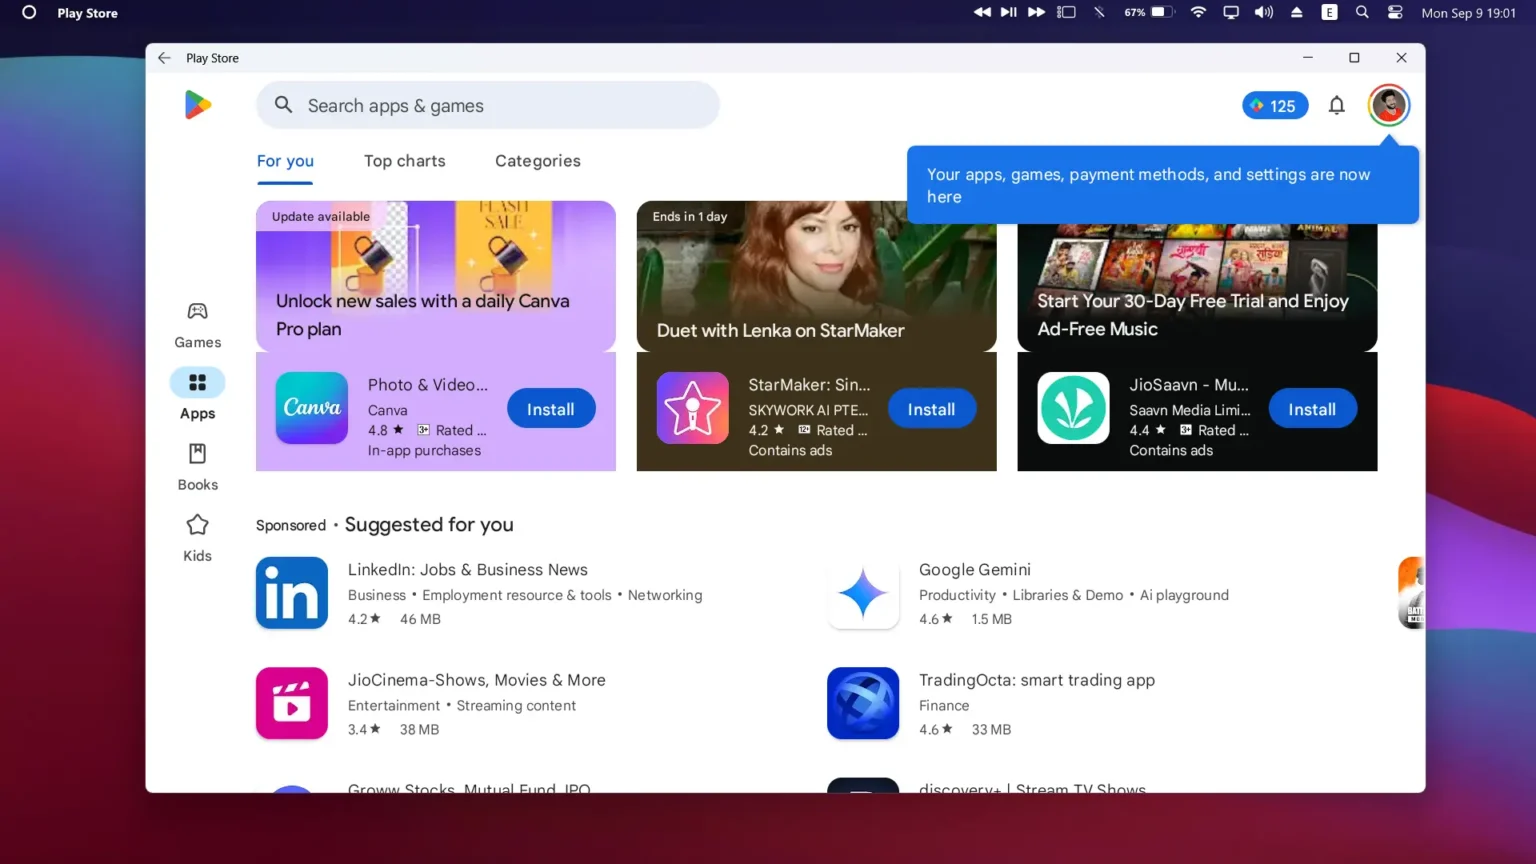This screenshot has height=864, width=1536.
Task: Click the Search apps & games field
Action: coord(488,105)
